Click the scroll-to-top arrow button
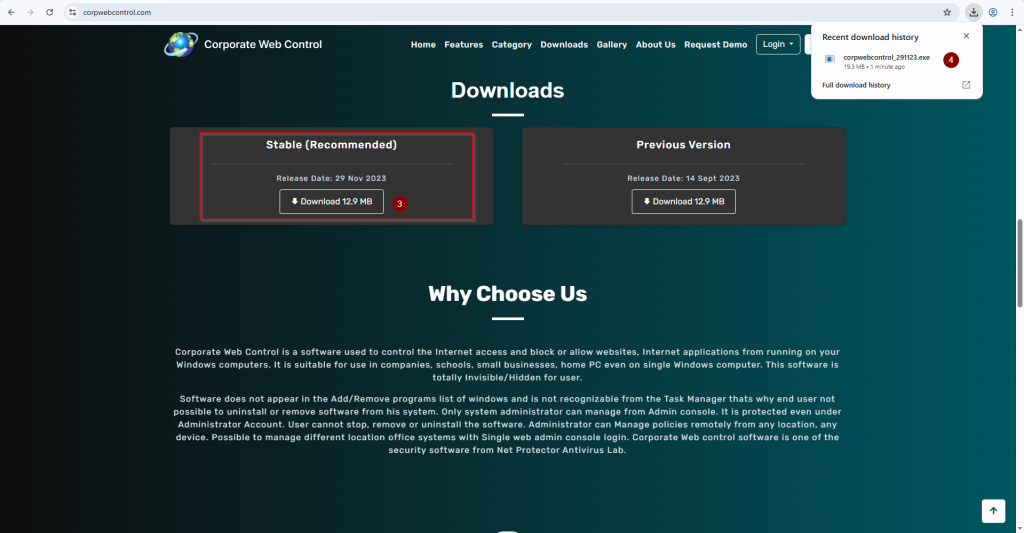Screen dimensions: 1024x533 point(992,510)
